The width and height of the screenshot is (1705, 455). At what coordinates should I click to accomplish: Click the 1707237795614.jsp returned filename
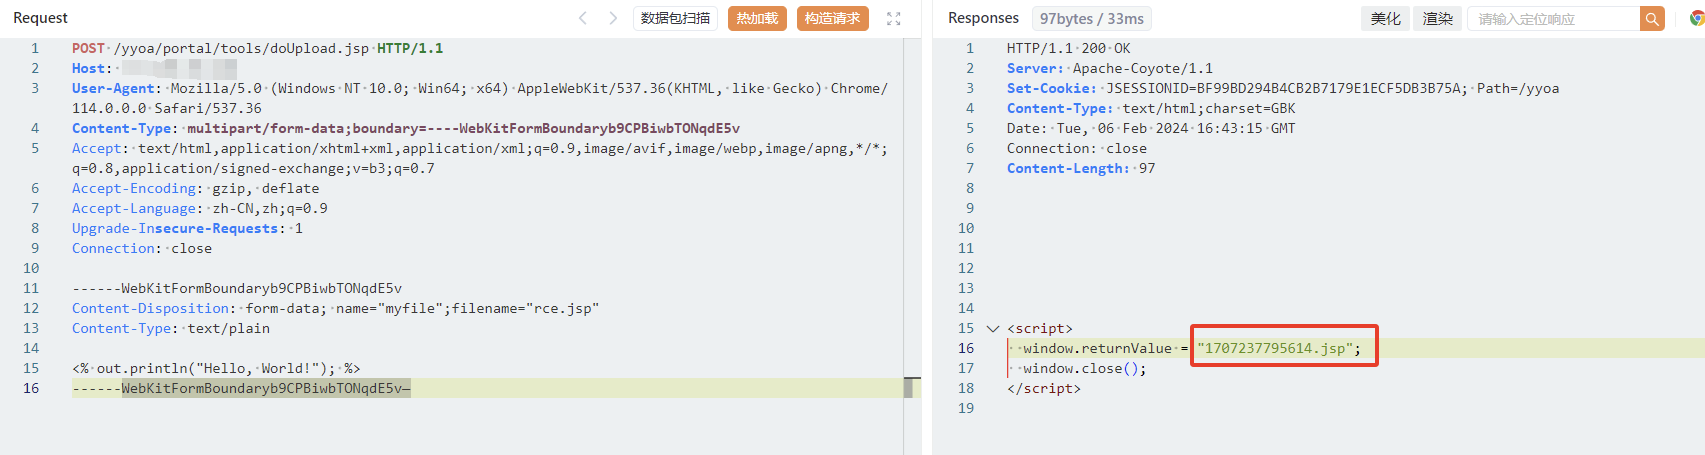[1275, 348]
